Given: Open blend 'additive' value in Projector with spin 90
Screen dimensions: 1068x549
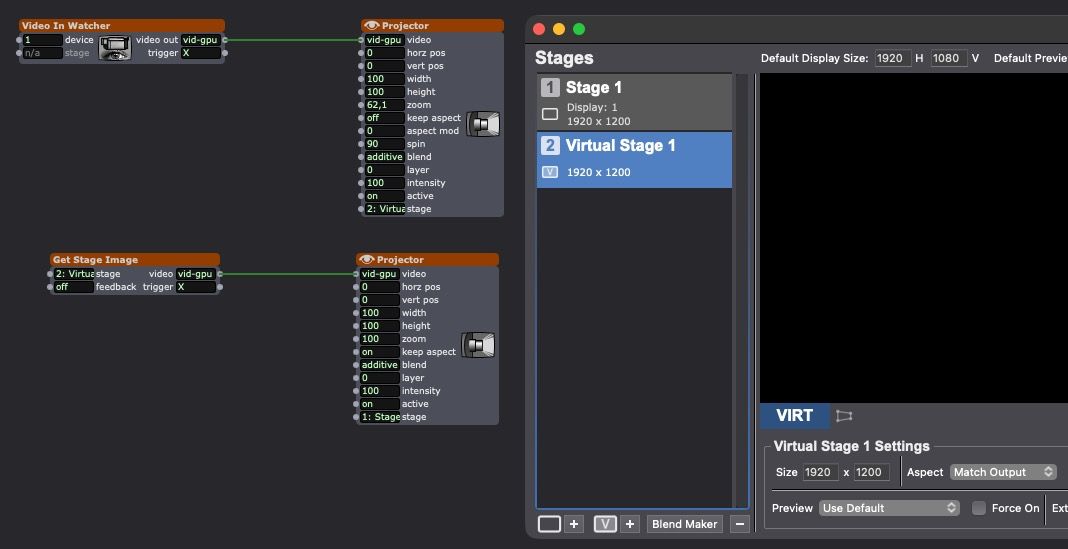Looking at the screenshot, I should pyautogui.click(x=384, y=157).
